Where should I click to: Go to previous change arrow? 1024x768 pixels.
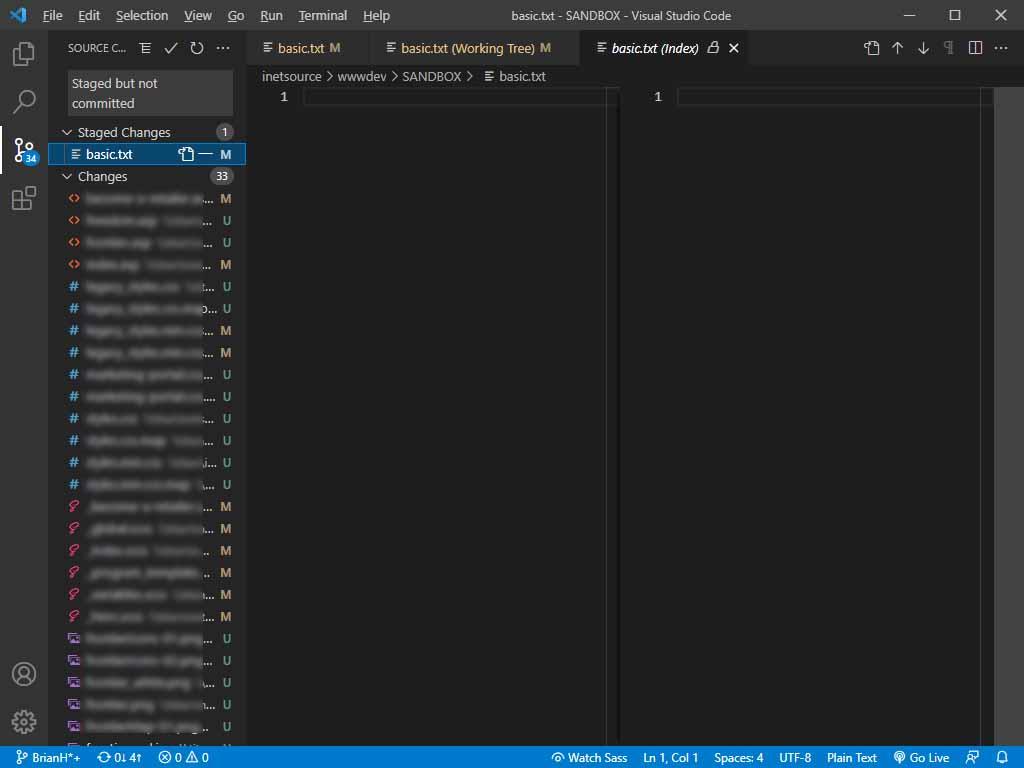point(897,48)
